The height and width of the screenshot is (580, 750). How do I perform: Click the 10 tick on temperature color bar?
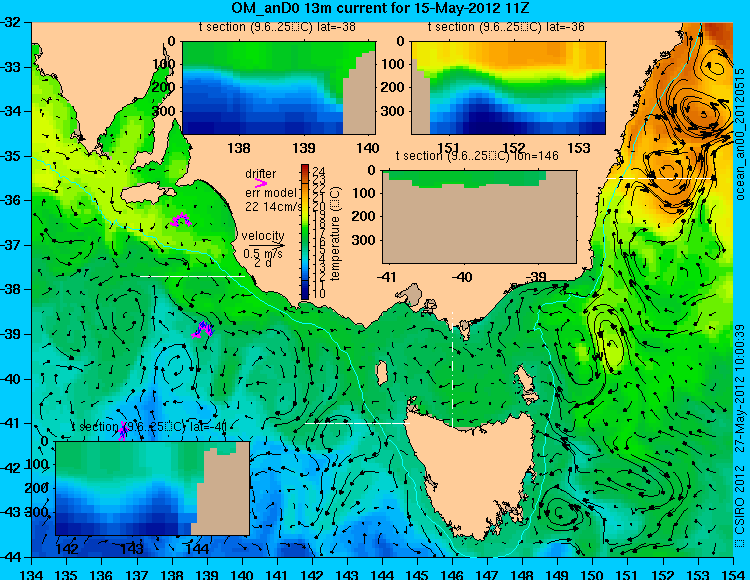(x=319, y=293)
